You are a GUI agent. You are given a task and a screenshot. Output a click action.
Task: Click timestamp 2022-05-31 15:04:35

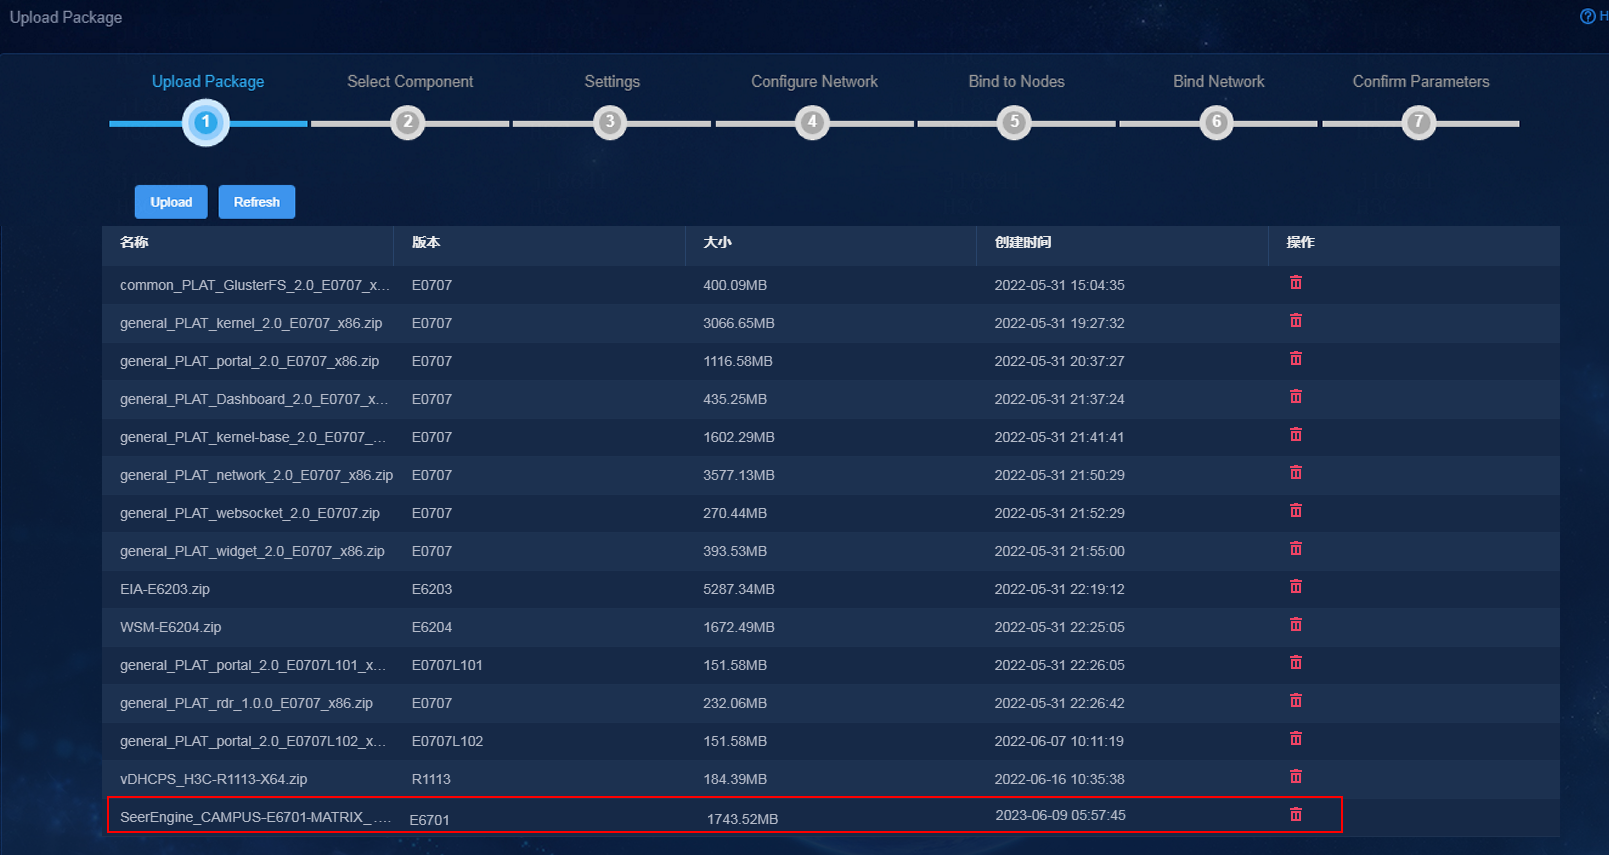(x=1059, y=285)
